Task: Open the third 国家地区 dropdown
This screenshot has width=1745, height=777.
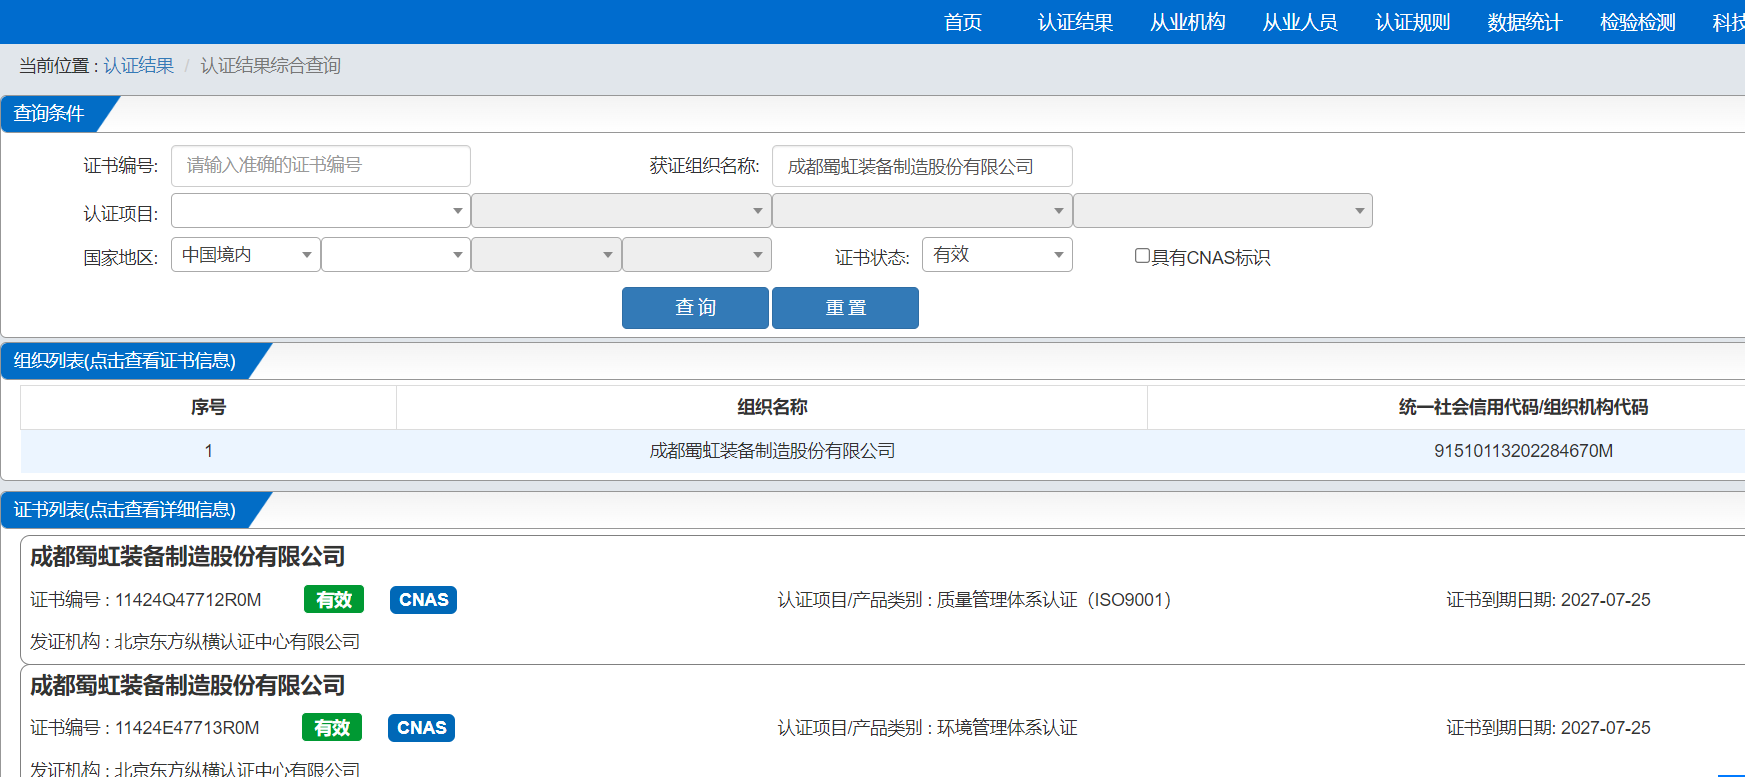Action: 546,255
